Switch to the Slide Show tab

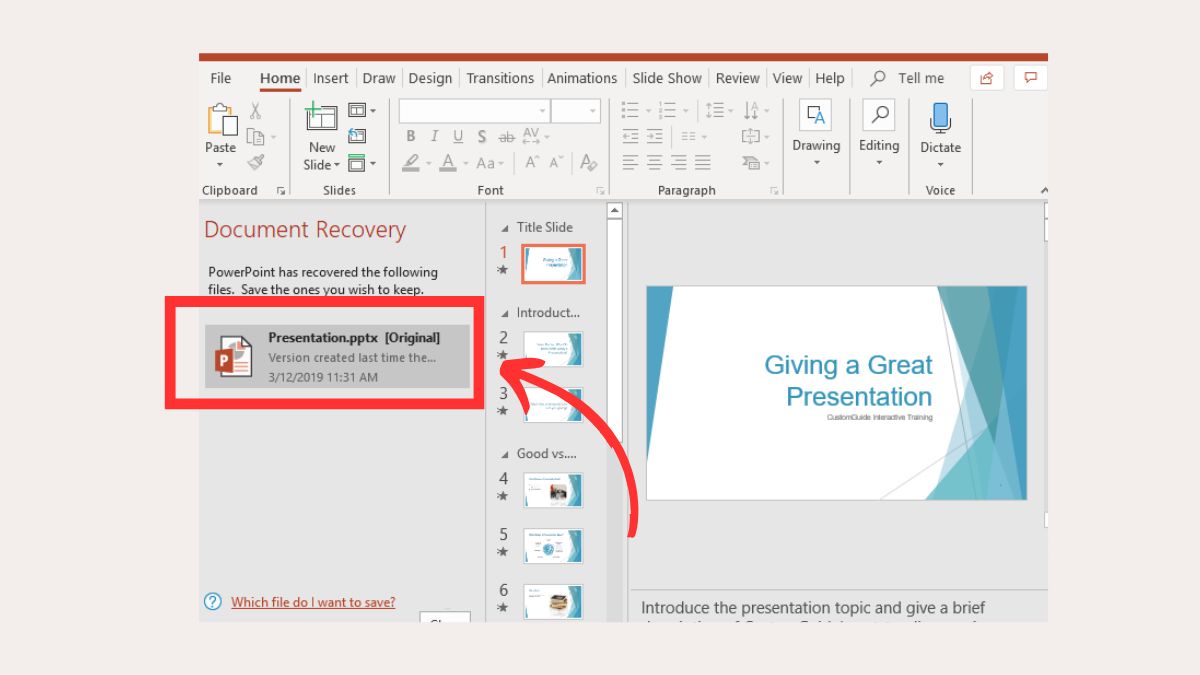pyautogui.click(x=667, y=78)
